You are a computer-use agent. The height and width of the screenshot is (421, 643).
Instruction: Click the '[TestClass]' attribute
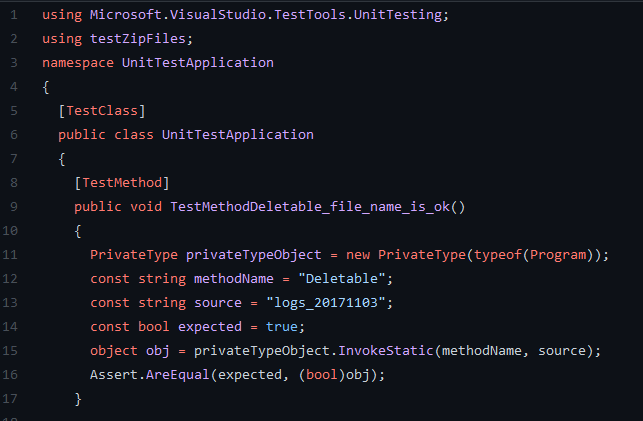[102, 111]
